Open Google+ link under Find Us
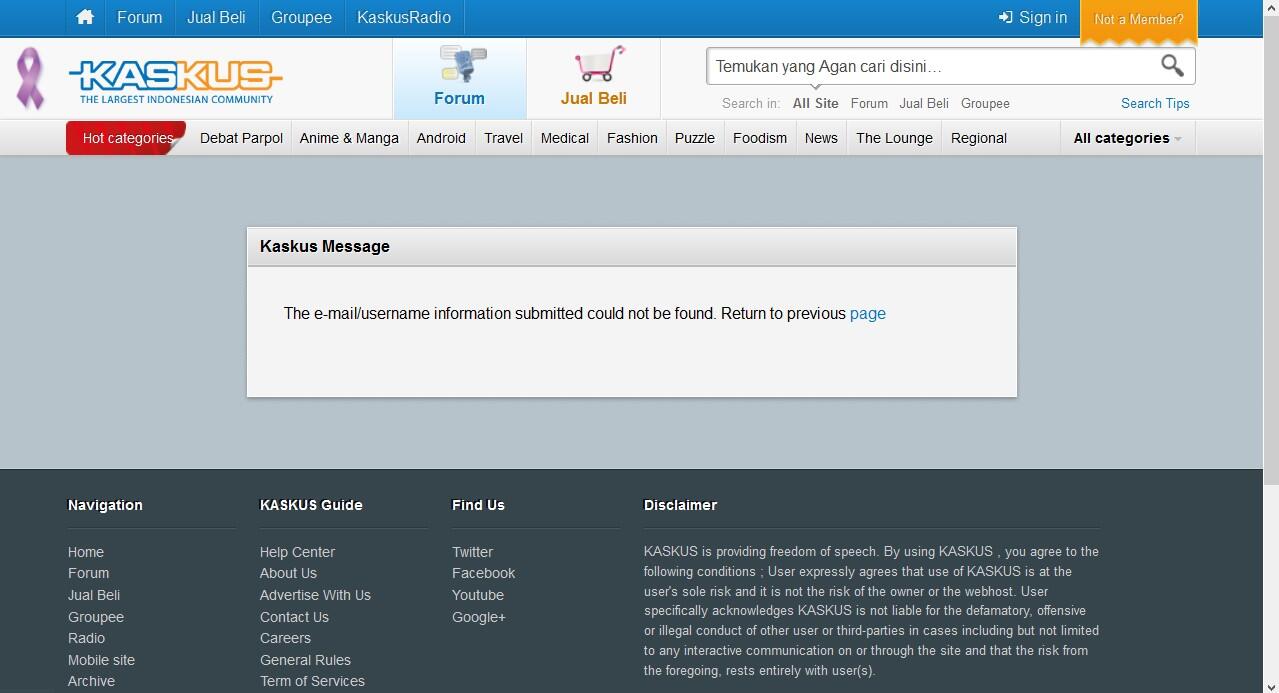1279x693 pixels. pyautogui.click(x=479, y=617)
